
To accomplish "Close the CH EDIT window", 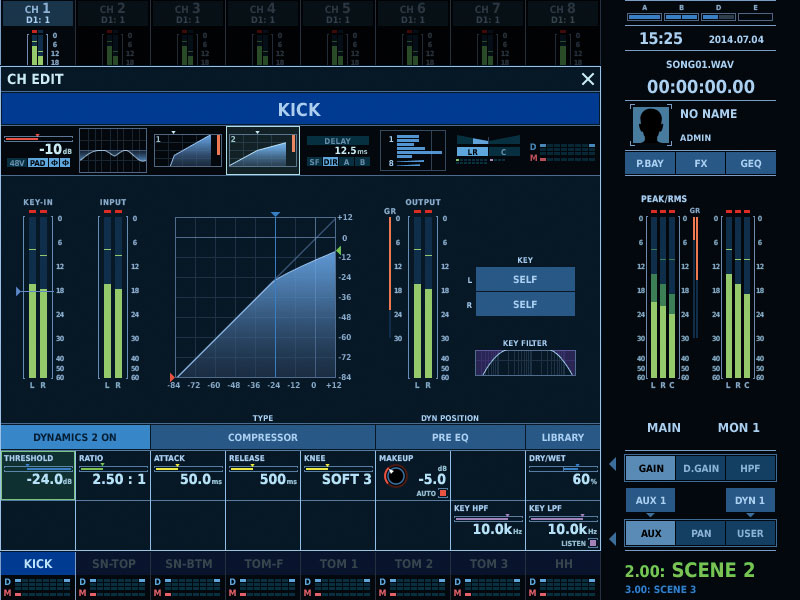I will pyautogui.click(x=587, y=79).
